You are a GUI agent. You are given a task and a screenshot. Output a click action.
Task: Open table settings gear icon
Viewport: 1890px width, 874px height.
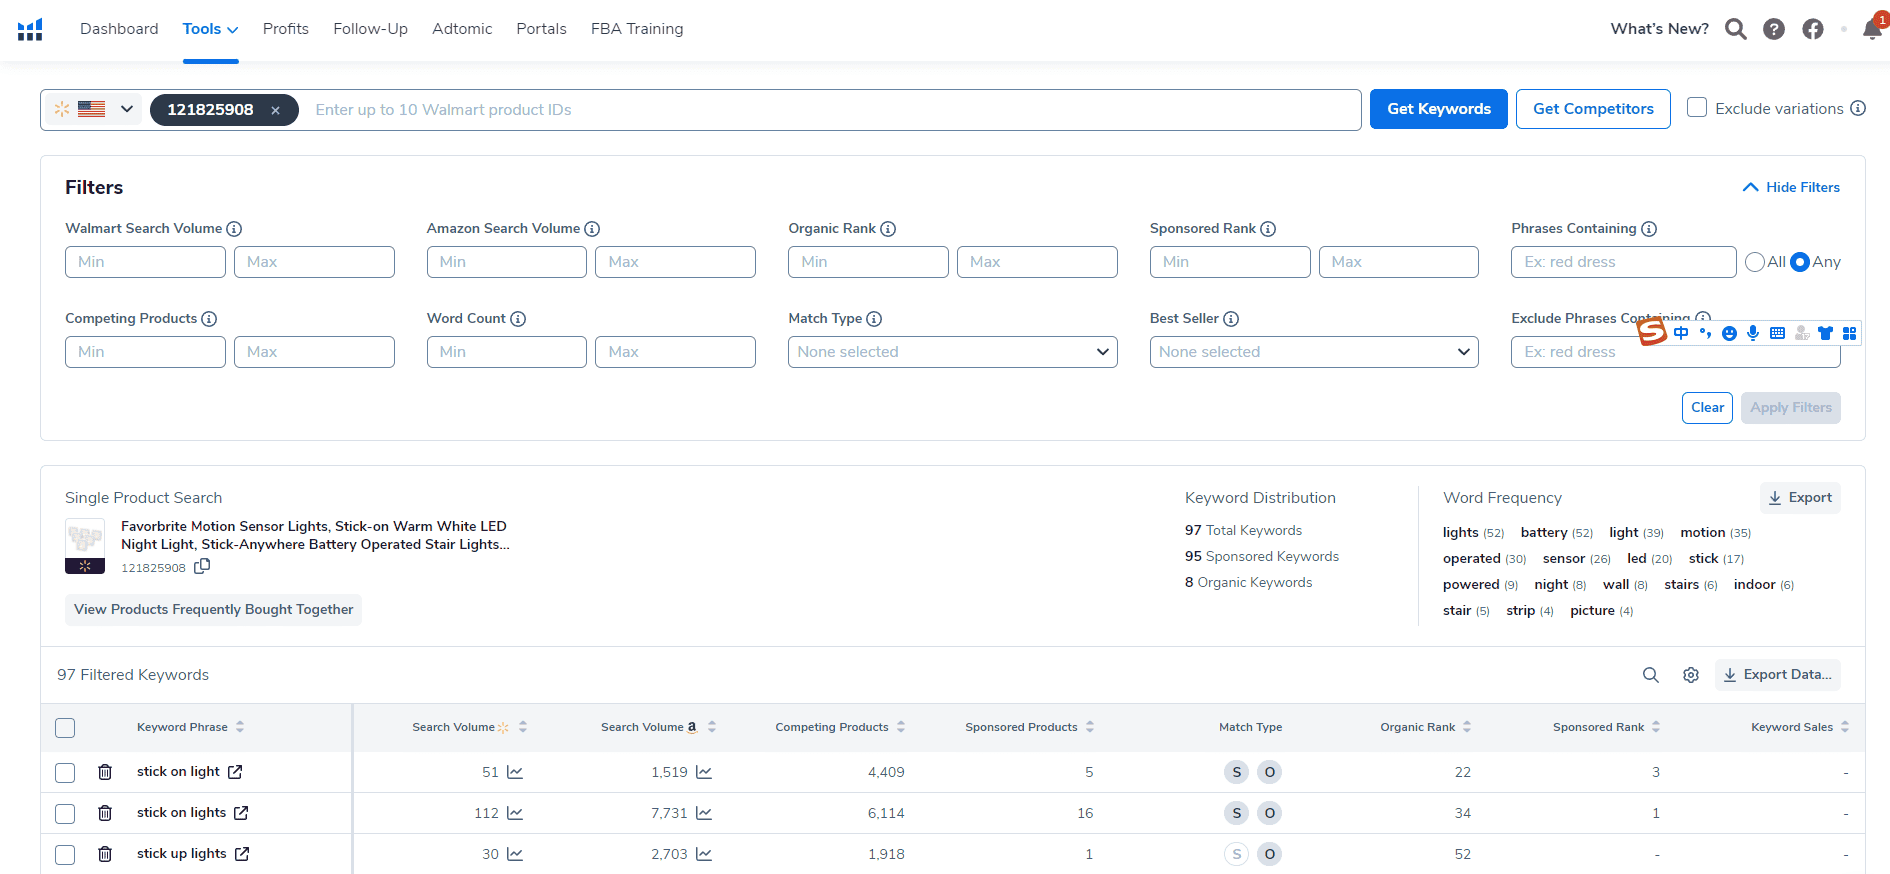click(x=1690, y=675)
